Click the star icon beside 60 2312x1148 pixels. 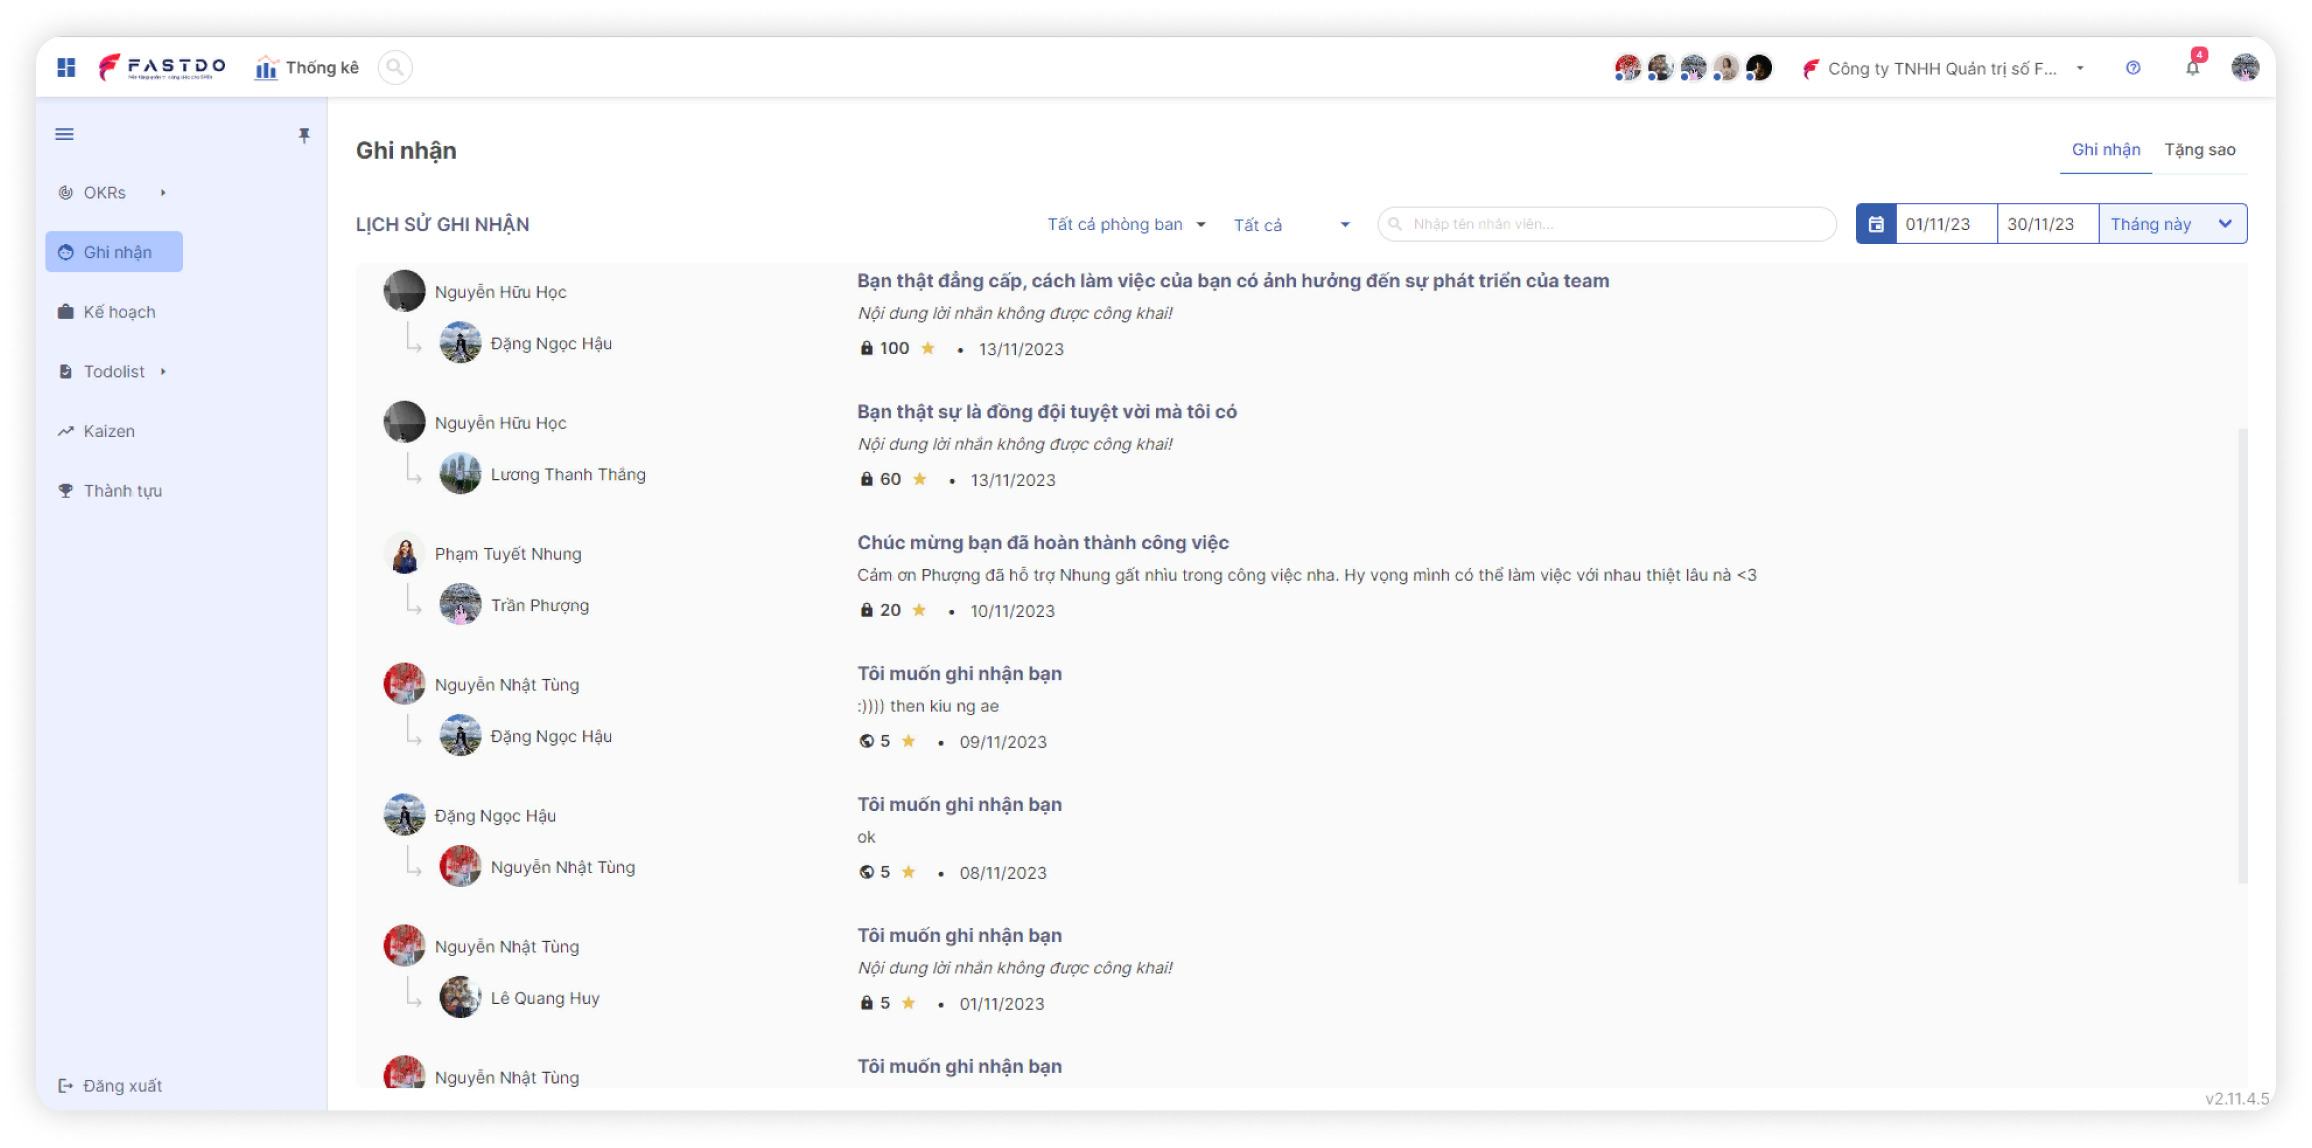pos(920,479)
